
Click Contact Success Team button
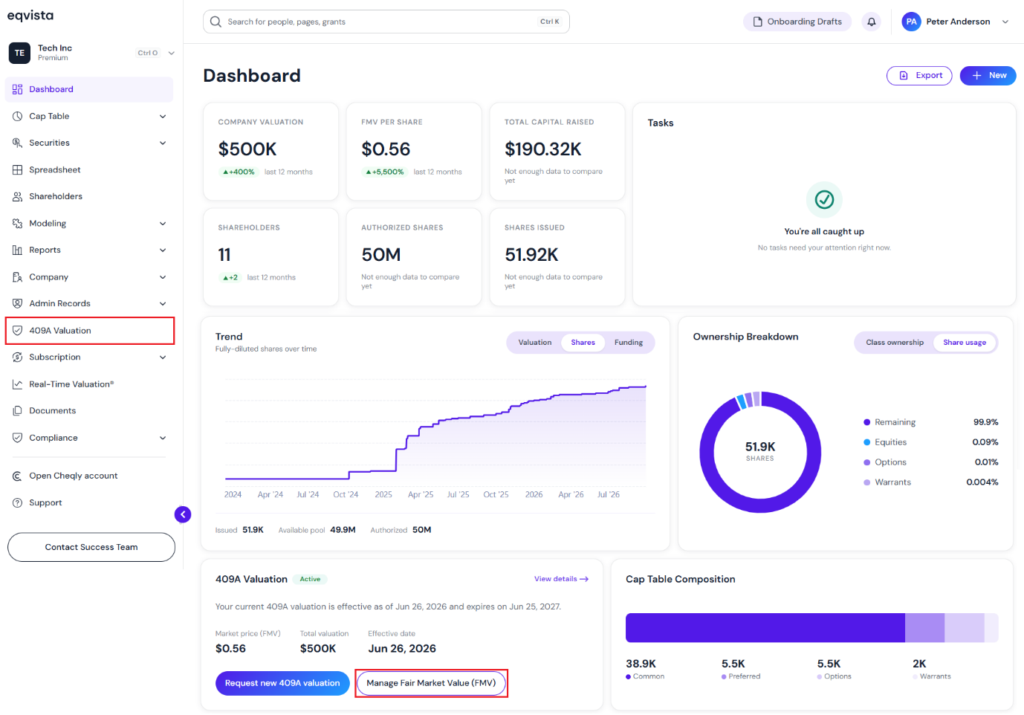91,547
